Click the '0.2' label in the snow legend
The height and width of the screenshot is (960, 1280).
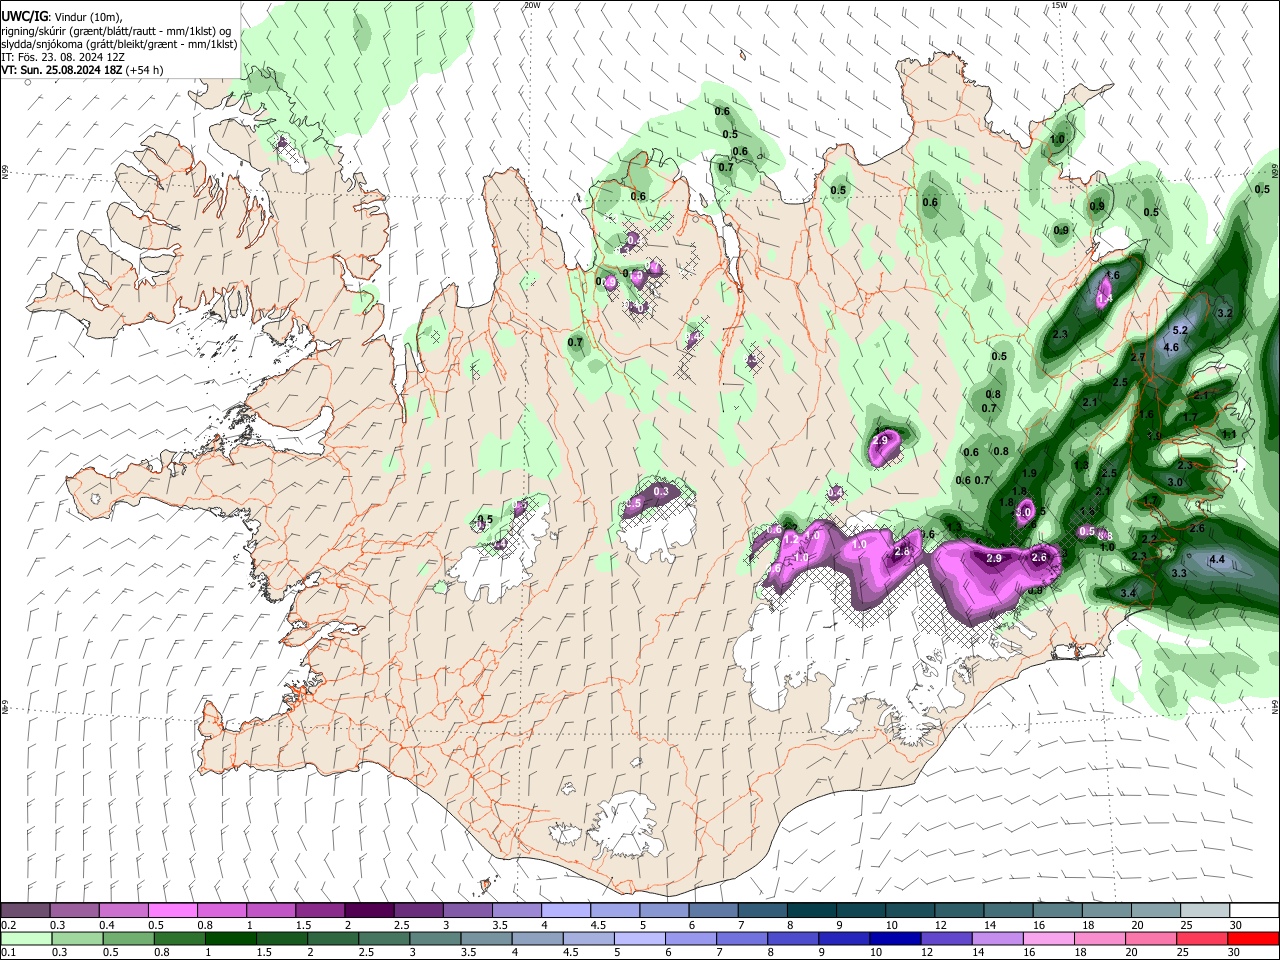[x=9, y=925]
